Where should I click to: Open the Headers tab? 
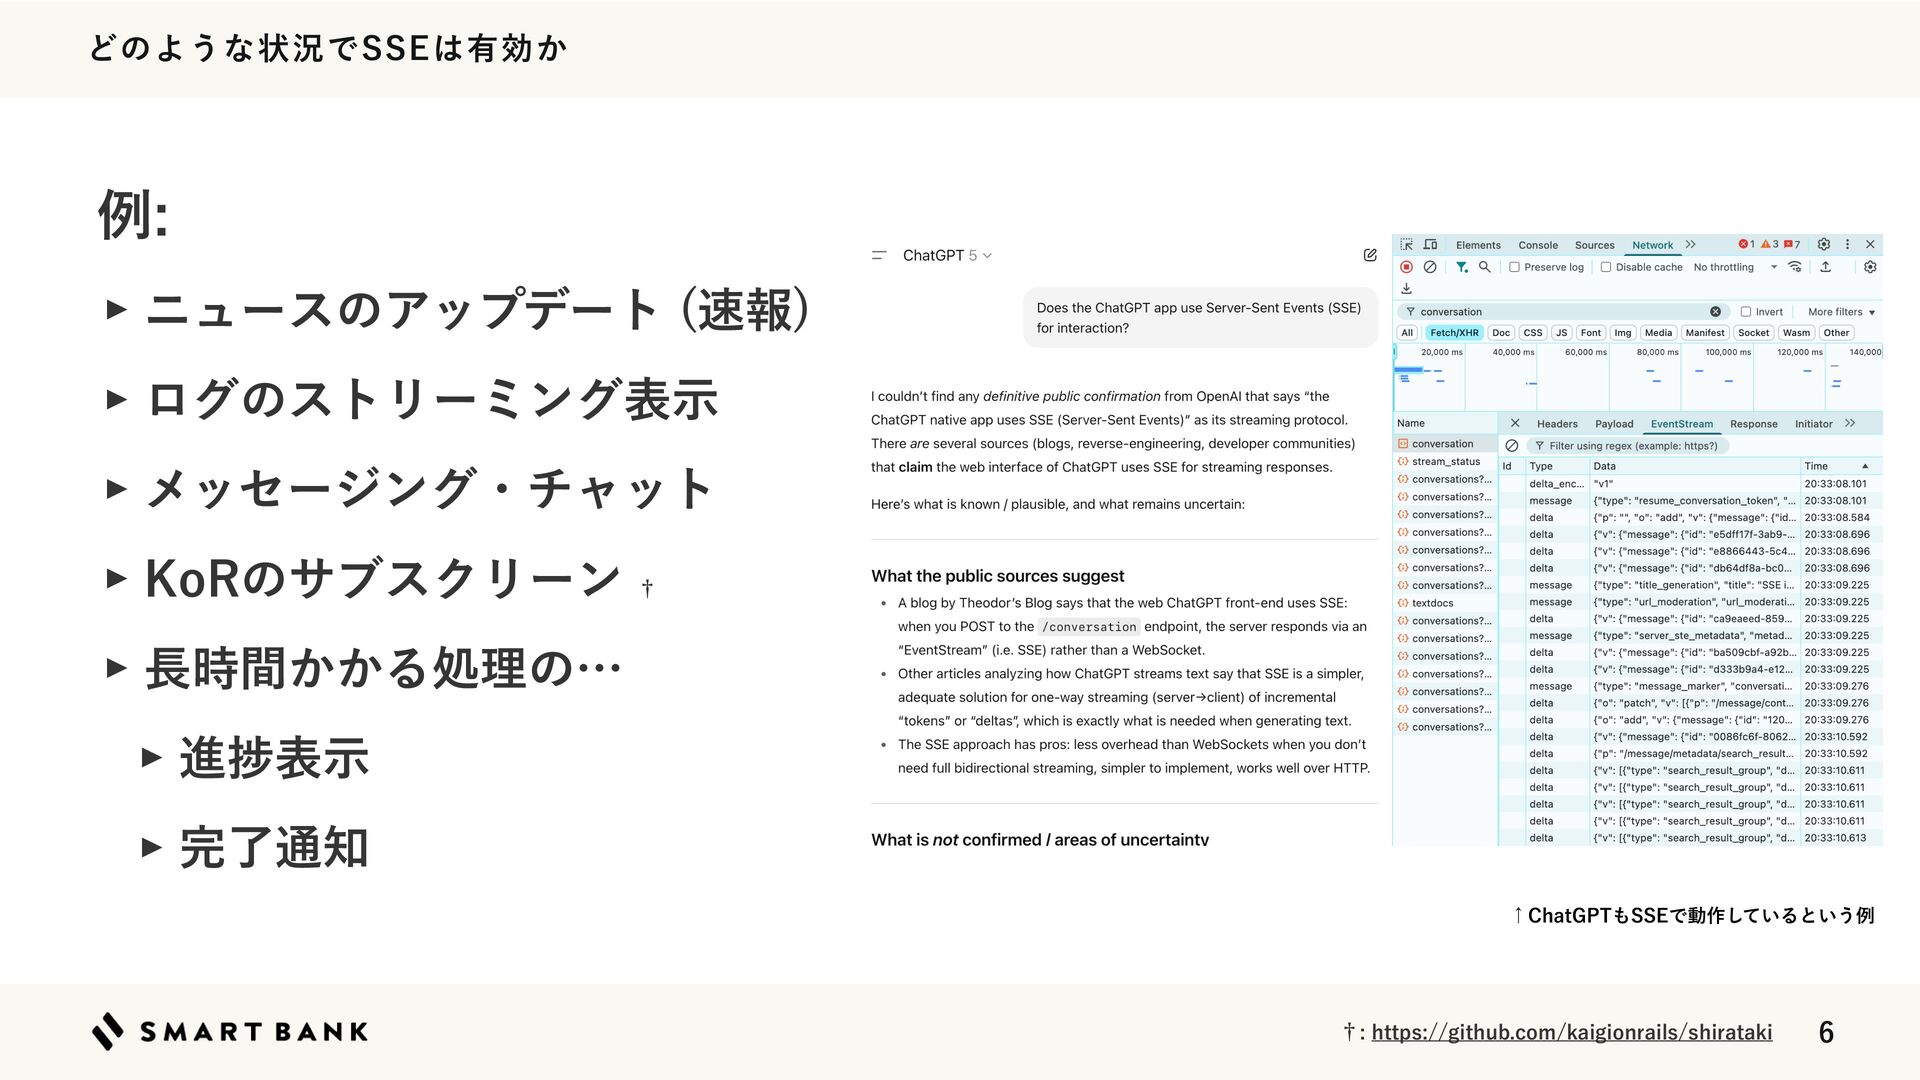(1557, 424)
